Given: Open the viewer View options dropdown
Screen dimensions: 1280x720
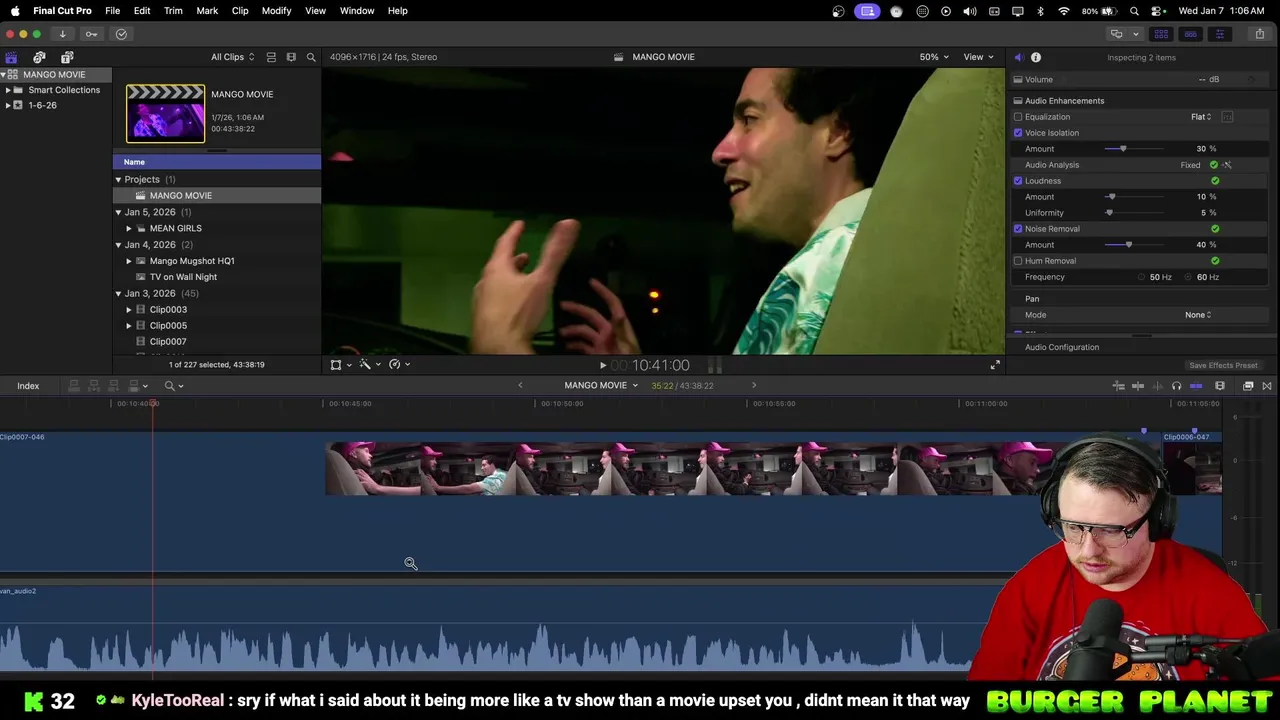Looking at the screenshot, I should (x=978, y=57).
